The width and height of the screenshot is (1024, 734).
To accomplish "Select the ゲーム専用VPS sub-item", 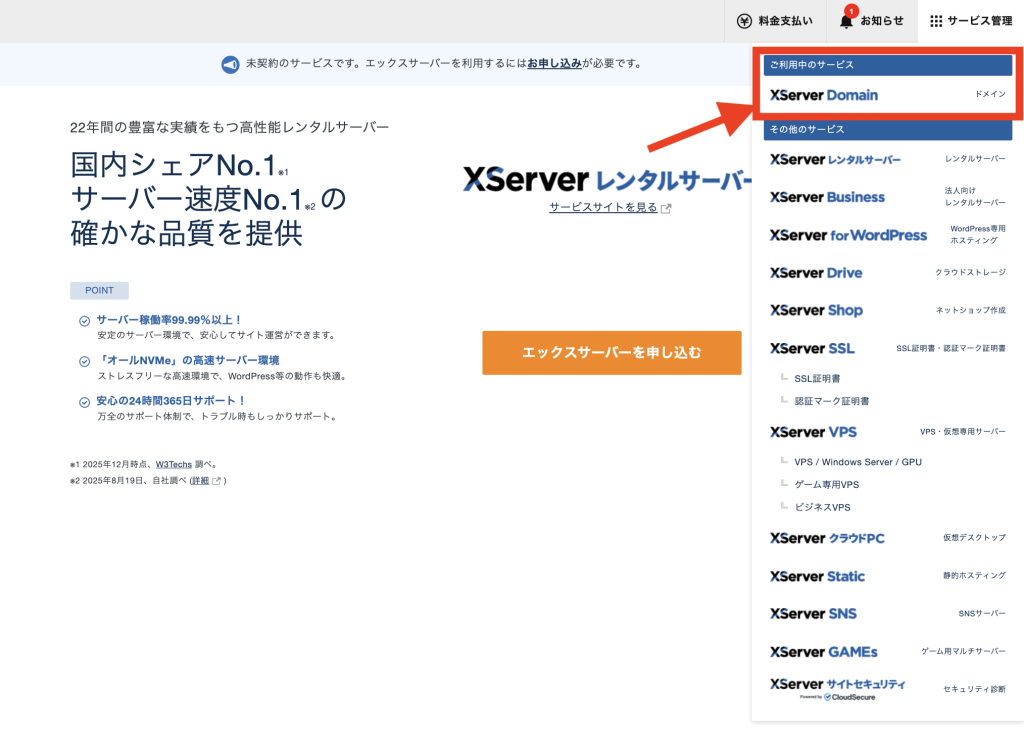I will pyautogui.click(x=826, y=485).
